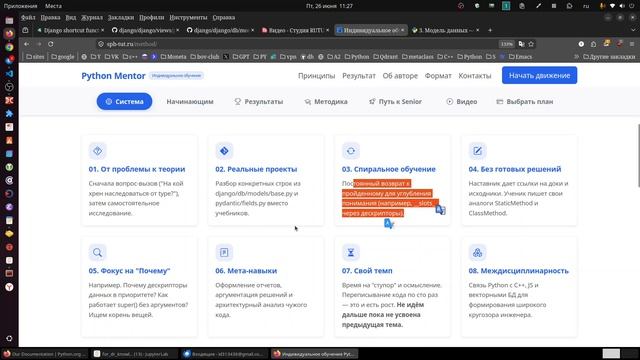Viewport: 640px width, 360px height.
Task: Open the 'GPT' bookmarks folder
Action: pyautogui.click(x=241, y=57)
